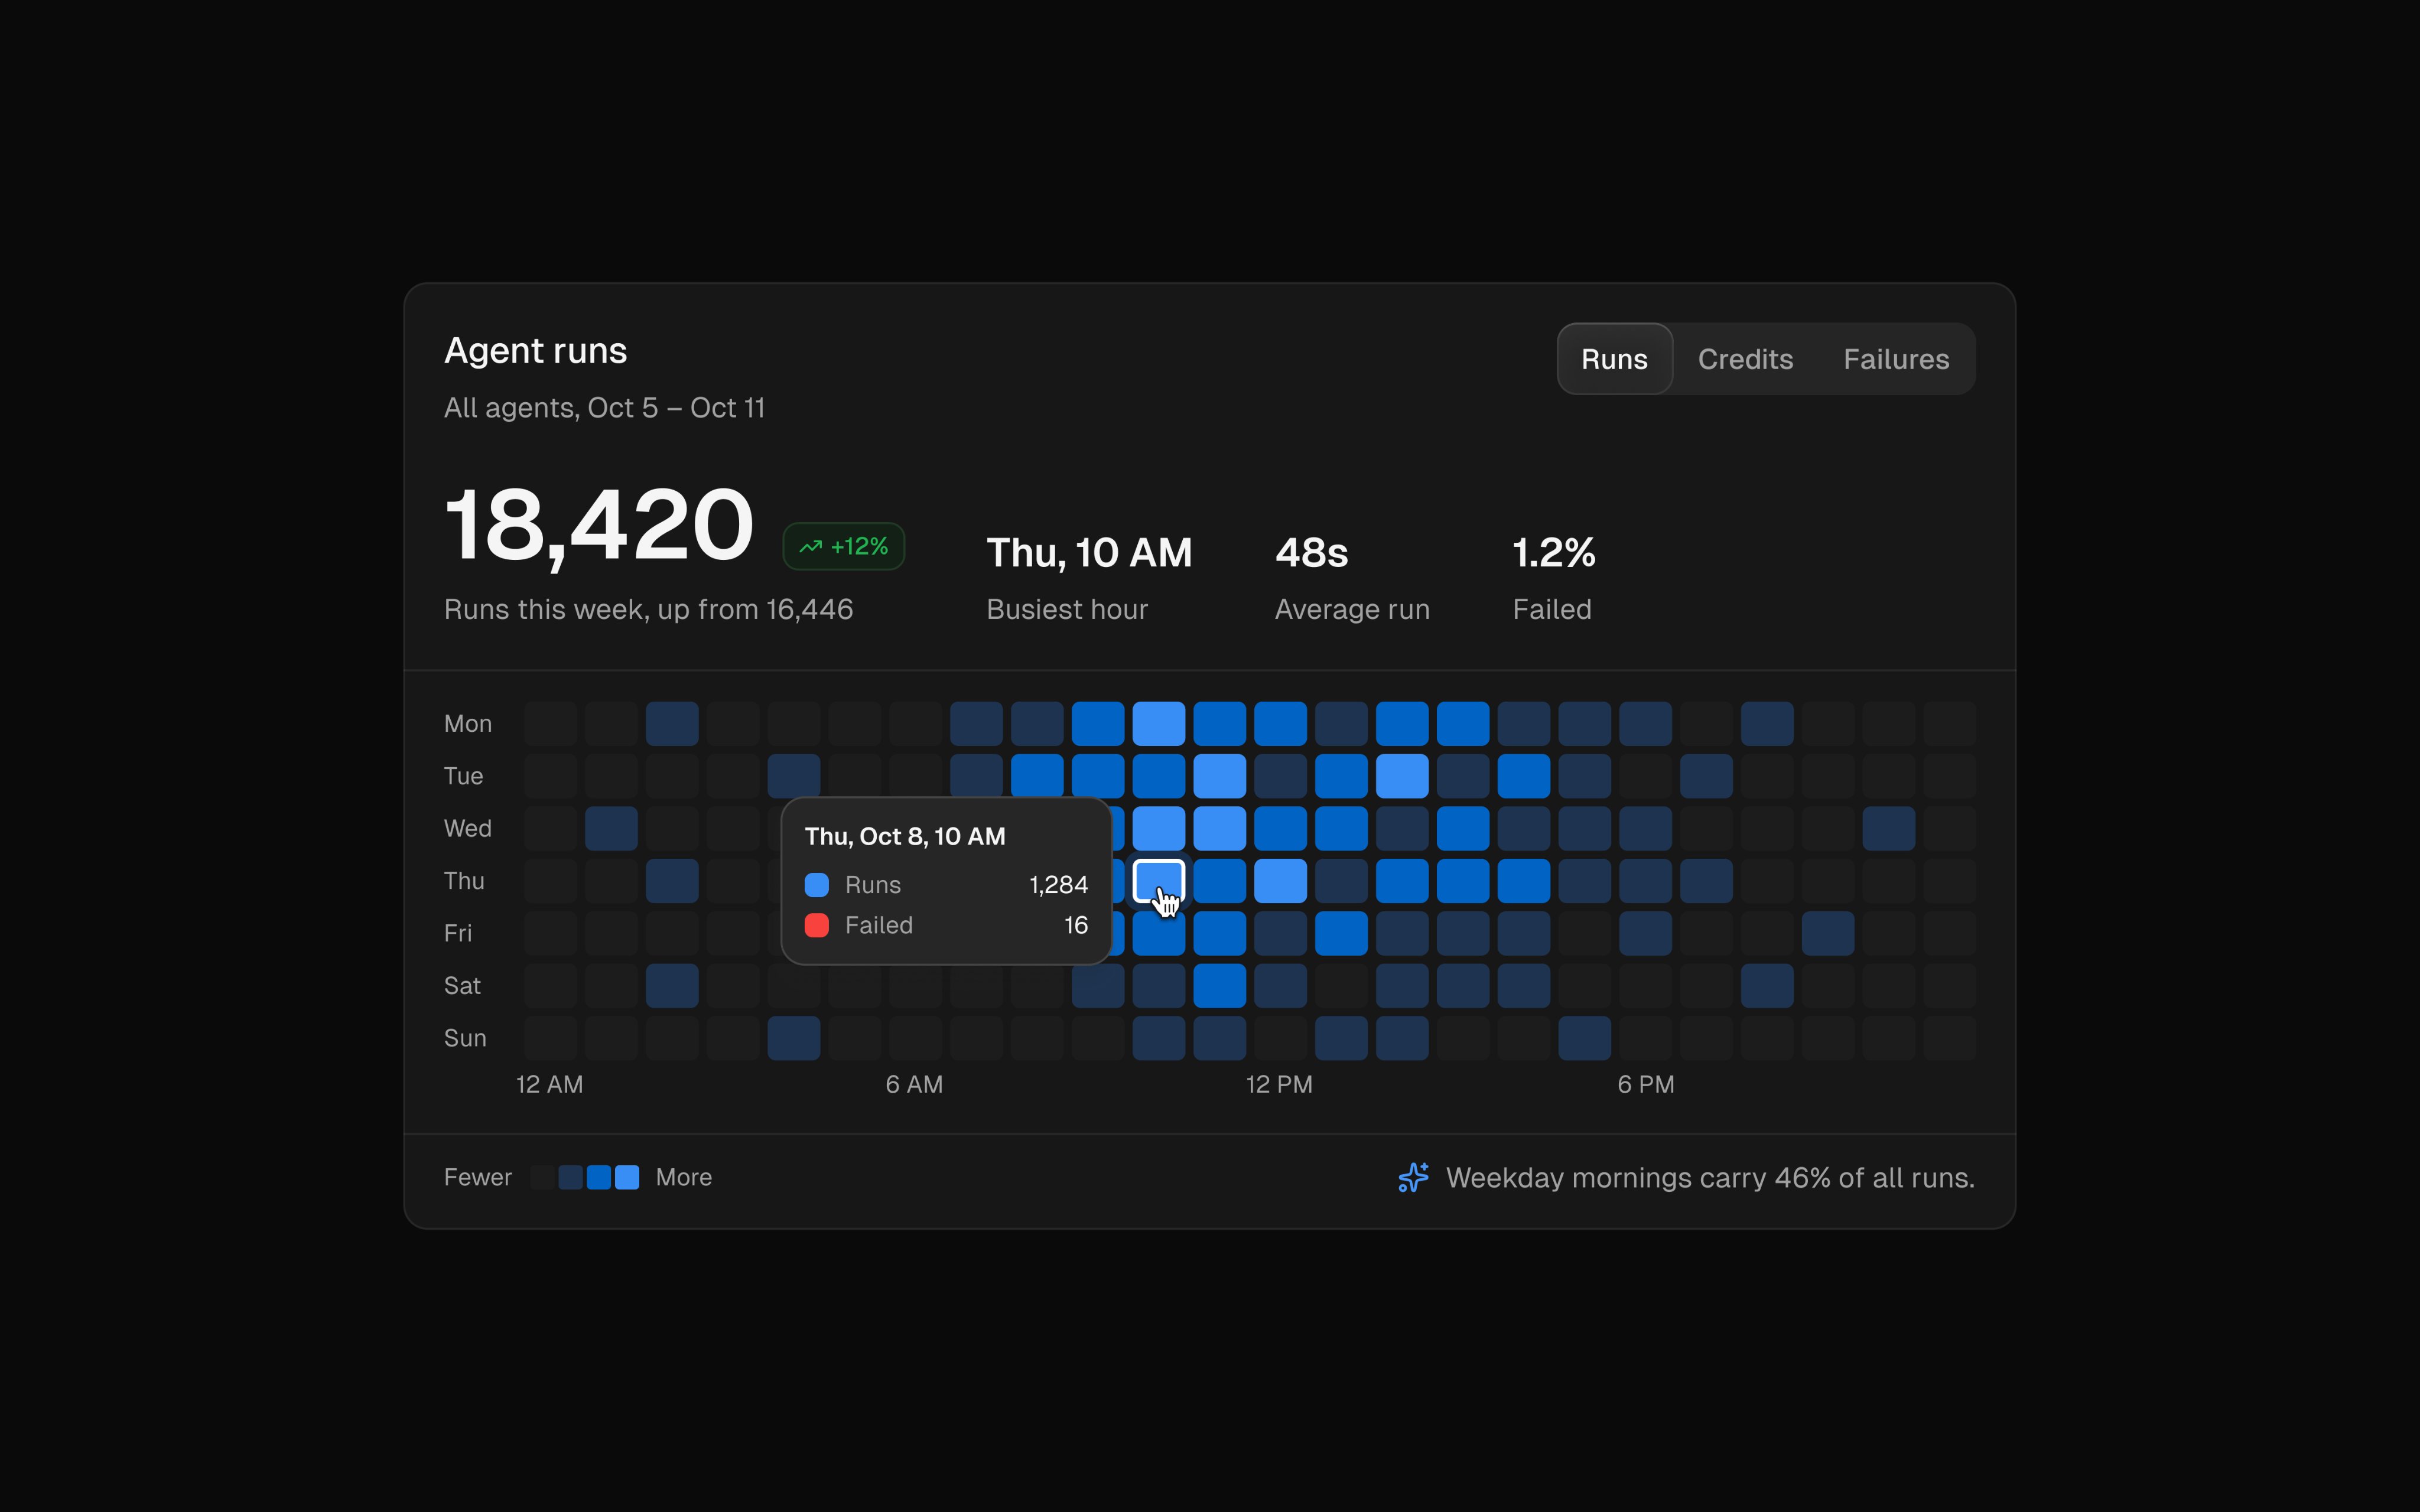Click the 48s average run value

click(1311, 553)
